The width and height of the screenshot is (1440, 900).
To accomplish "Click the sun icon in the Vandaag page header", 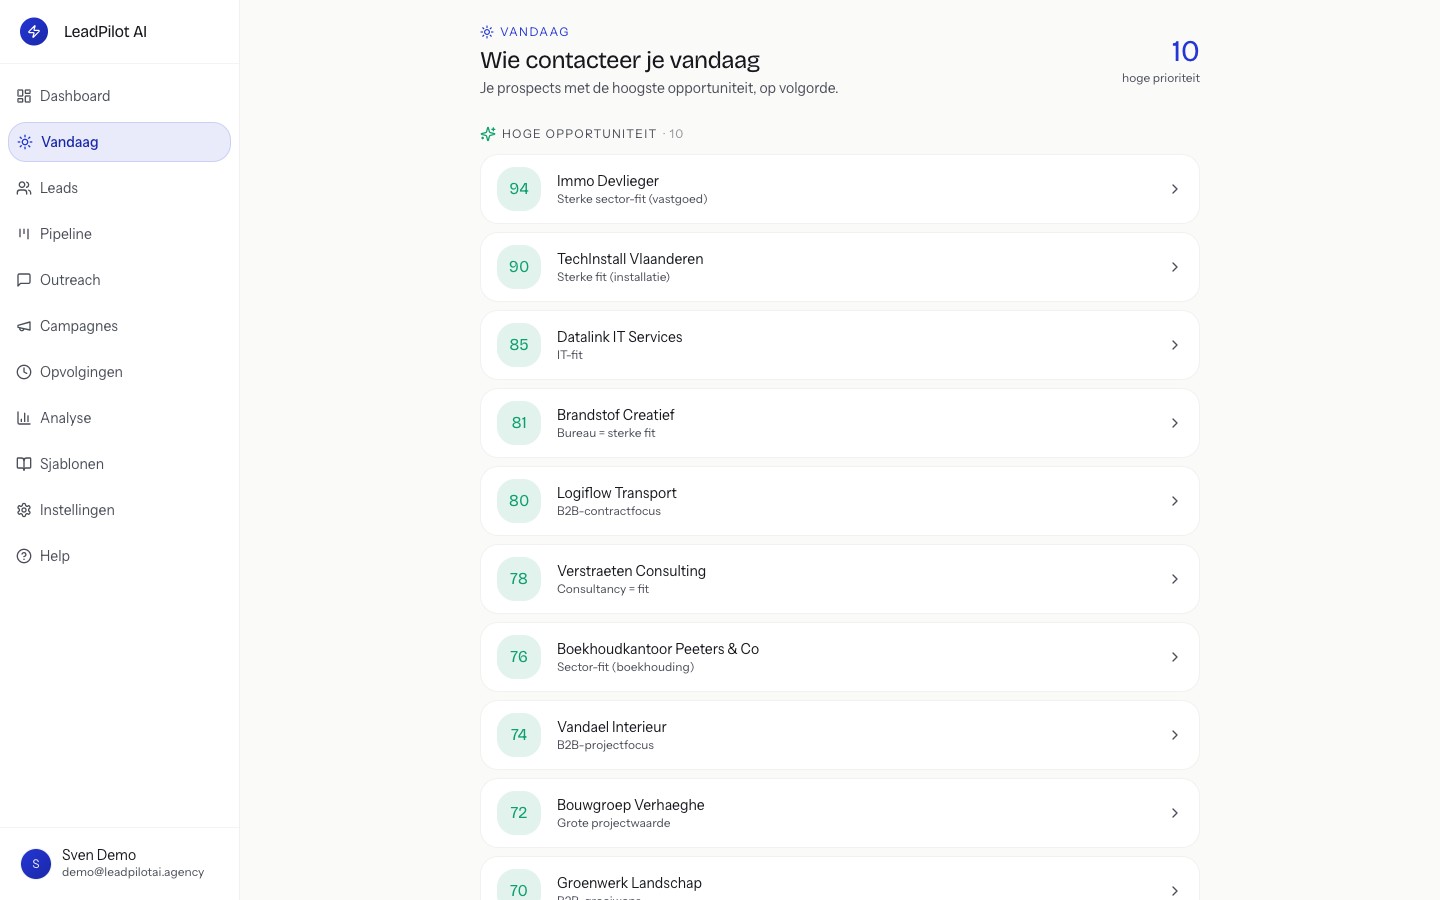I will (487, 32).
